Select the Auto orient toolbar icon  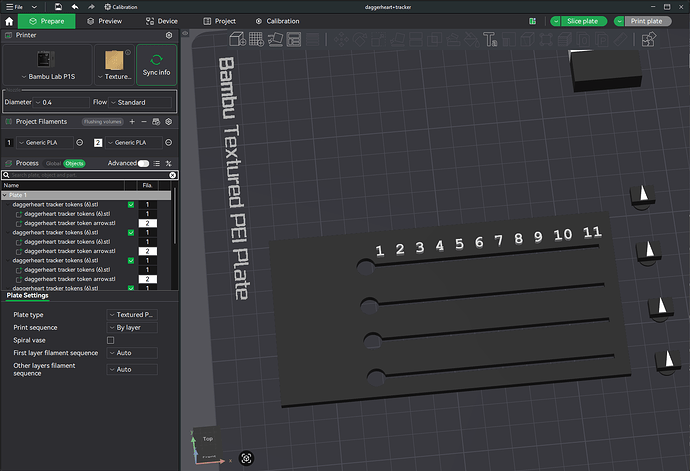tap(275, 39)
